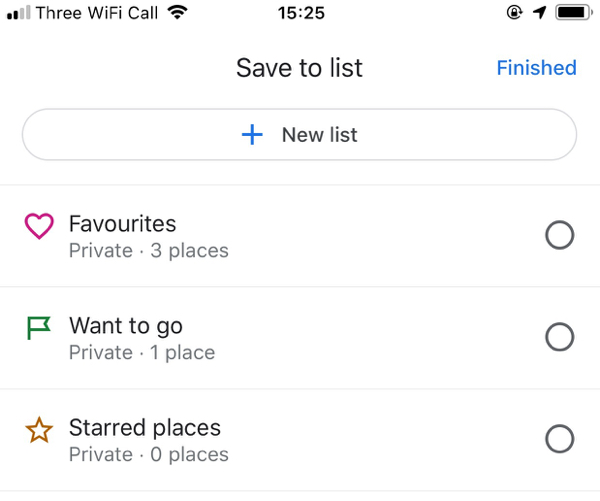Tap the location arrow status icon
Screen dimensions: 600x501
pyautogui.click(x=540, y=13)
